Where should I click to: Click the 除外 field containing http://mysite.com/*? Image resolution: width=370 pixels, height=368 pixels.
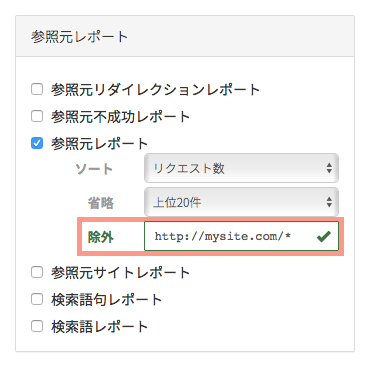tap(241, 236)
